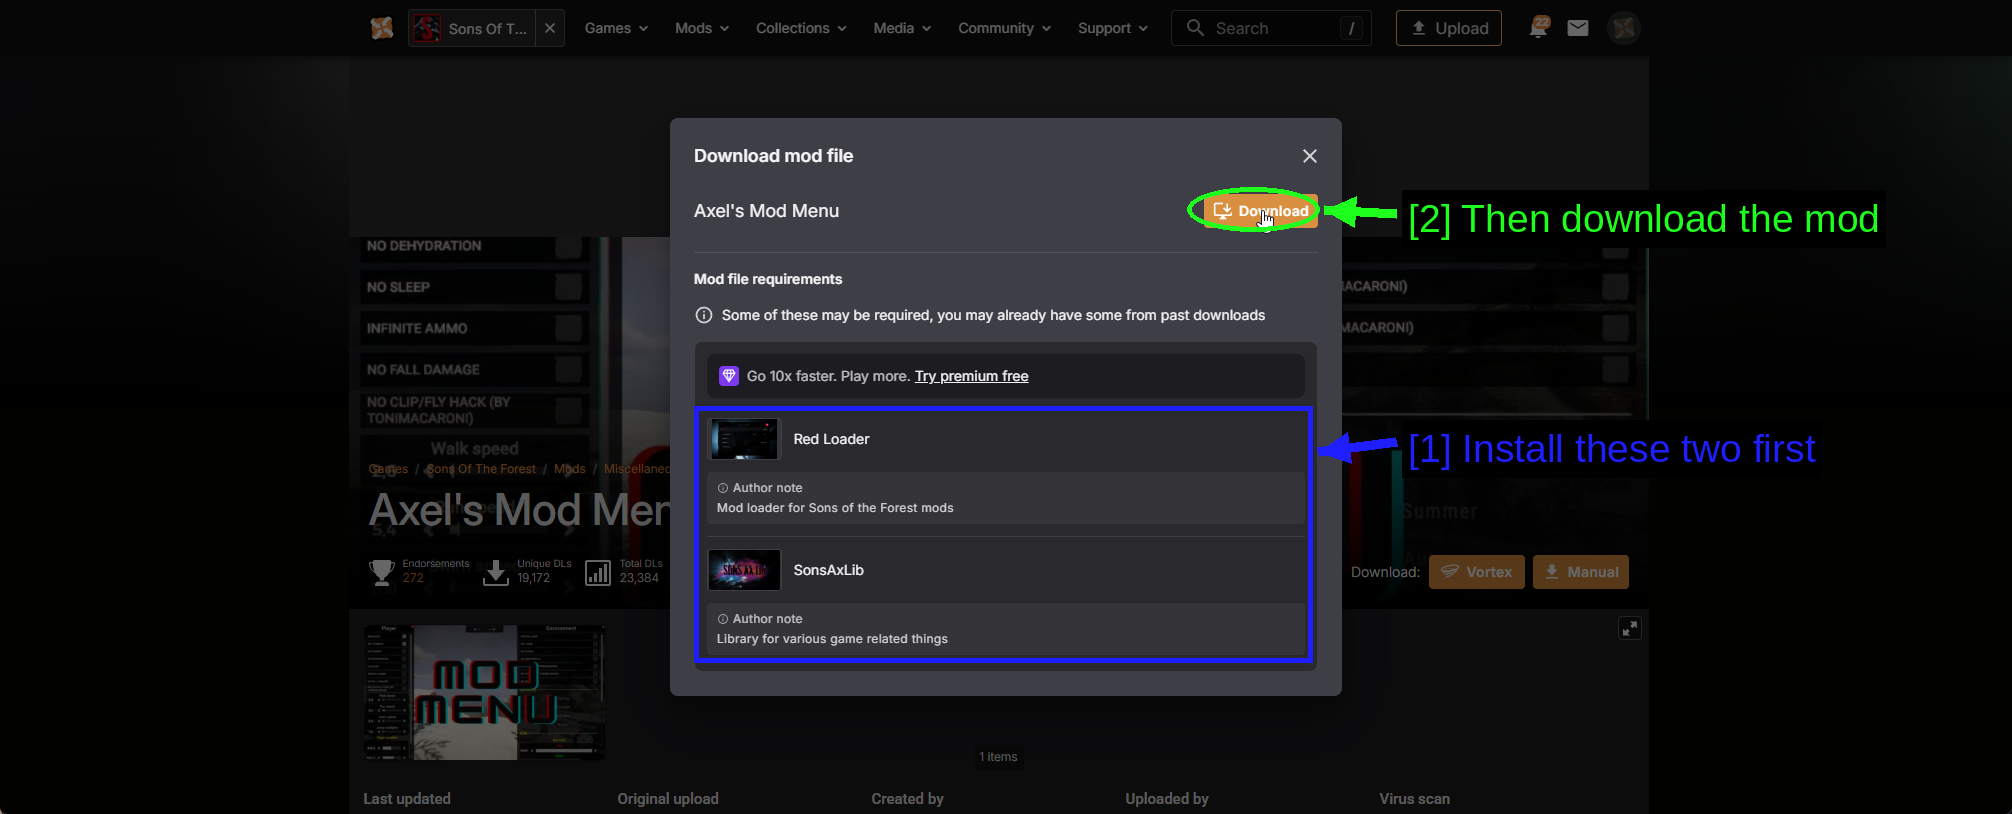
Task: Click the endorsements trophy icon
Action: click(382, 572)
